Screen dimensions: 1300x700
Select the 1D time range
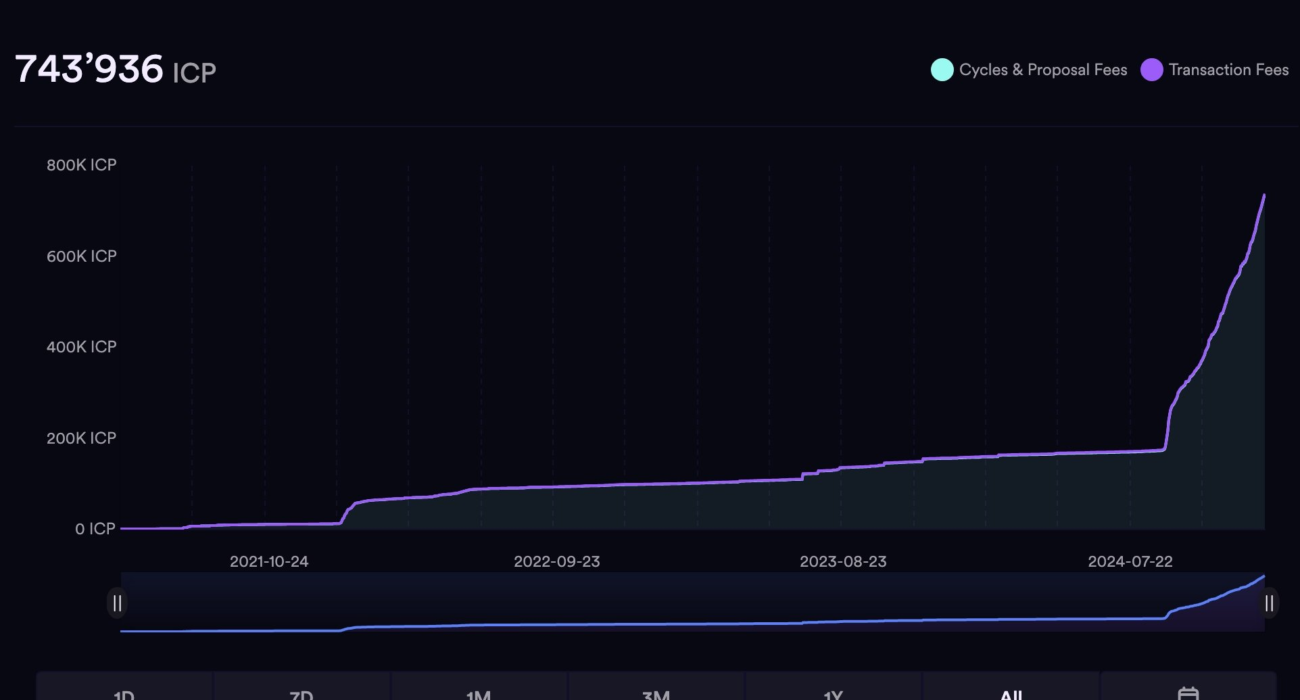coord(124,693)
